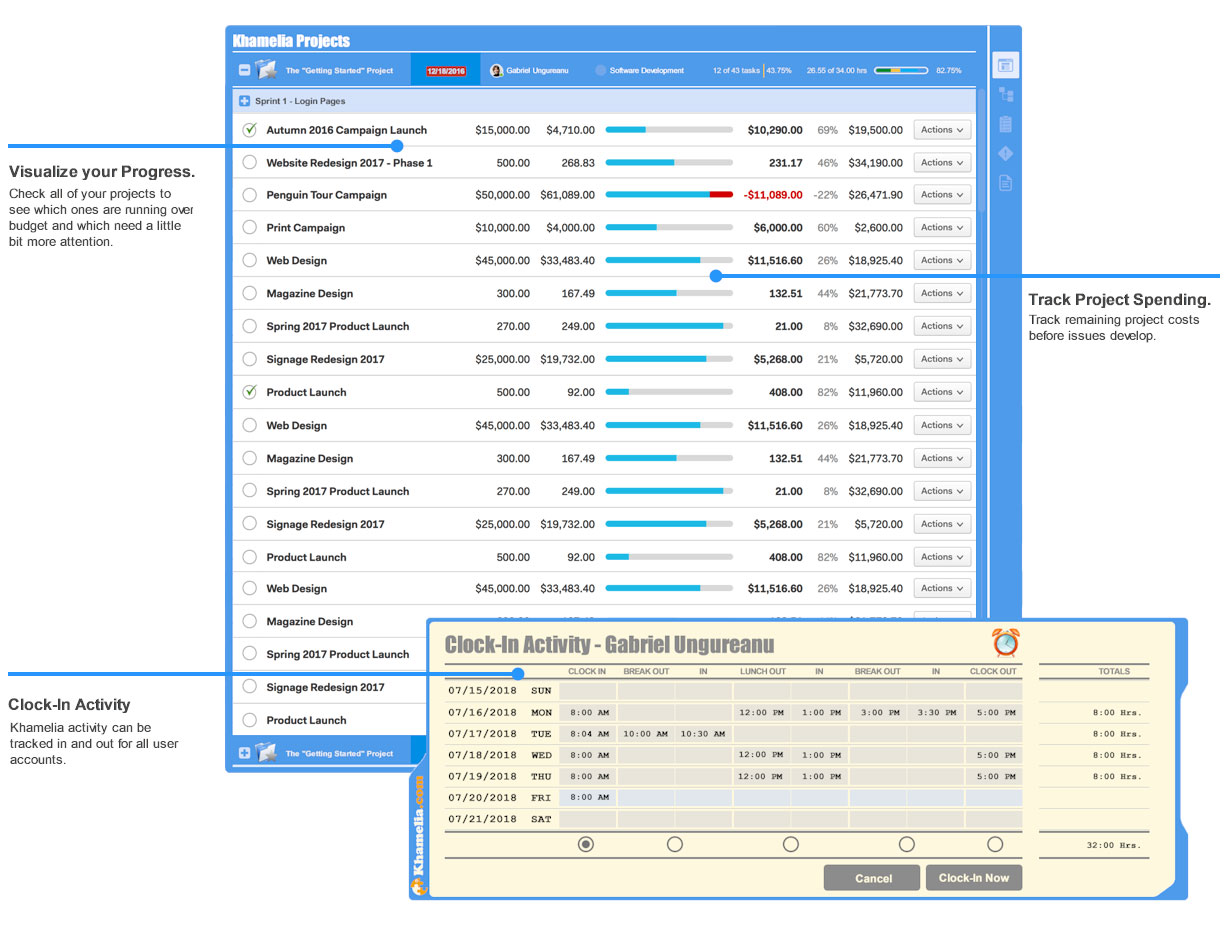Click the Software Development label
The height and width of the screenshot is (925, 1229).
coord(647,71)
